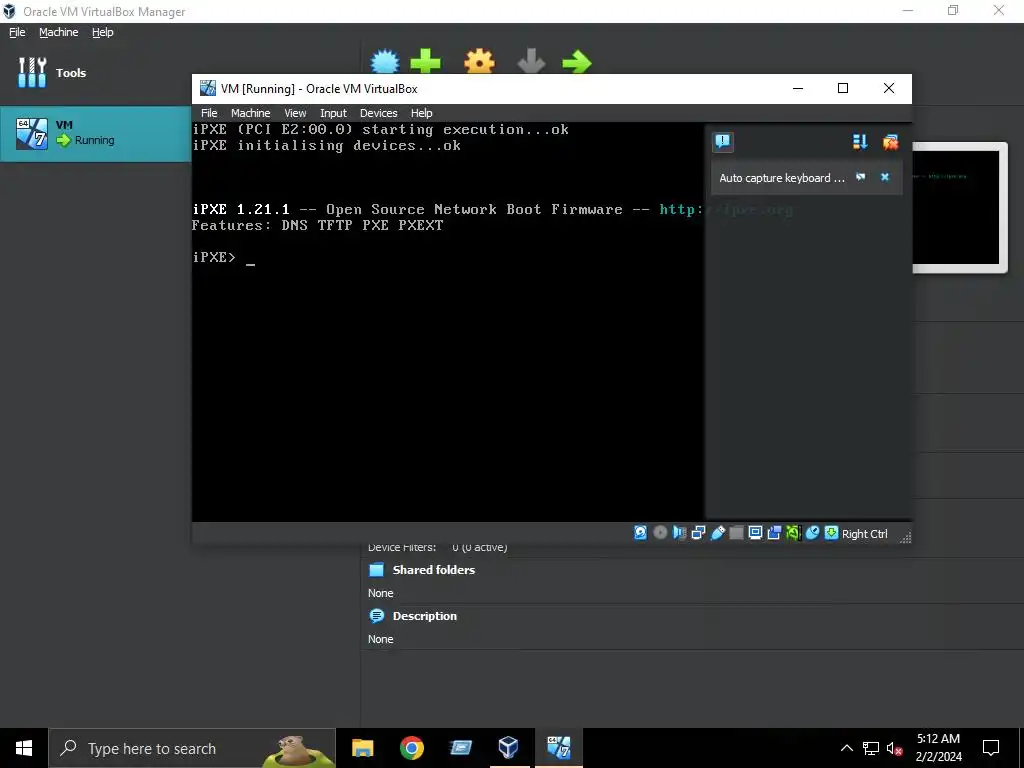Click the VM window title bar icon
Screen dimensions: 1024x768
[x=208, y=88]
